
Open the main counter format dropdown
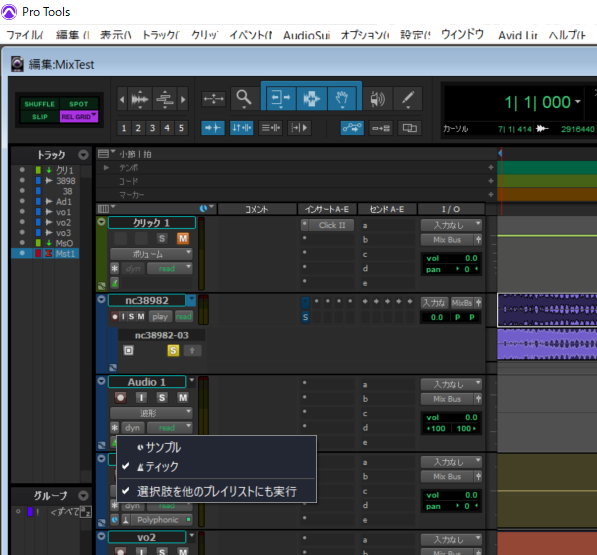pyautogui.click(x=578, y=102)
